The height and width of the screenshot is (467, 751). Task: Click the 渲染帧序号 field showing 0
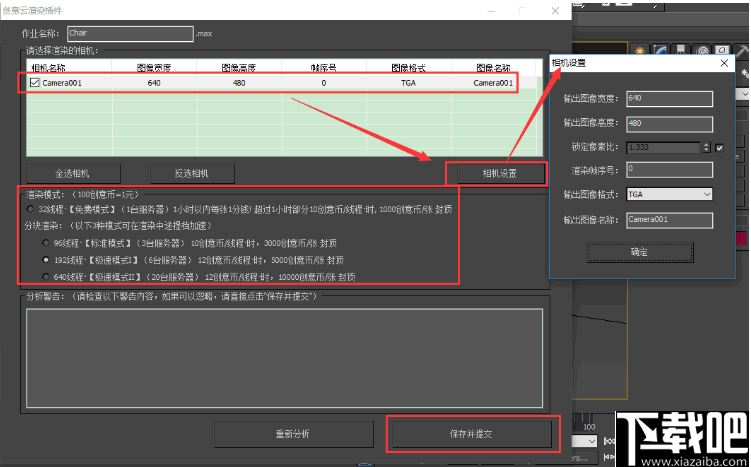(669, 170)
